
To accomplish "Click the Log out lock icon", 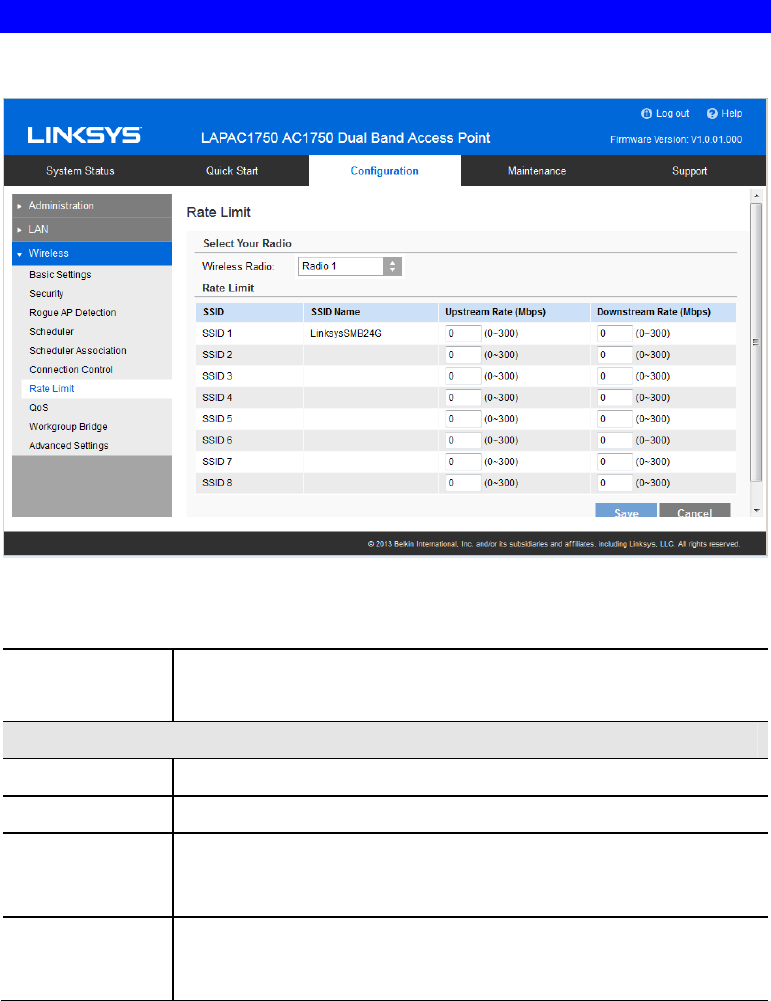I will pos(647,114).
